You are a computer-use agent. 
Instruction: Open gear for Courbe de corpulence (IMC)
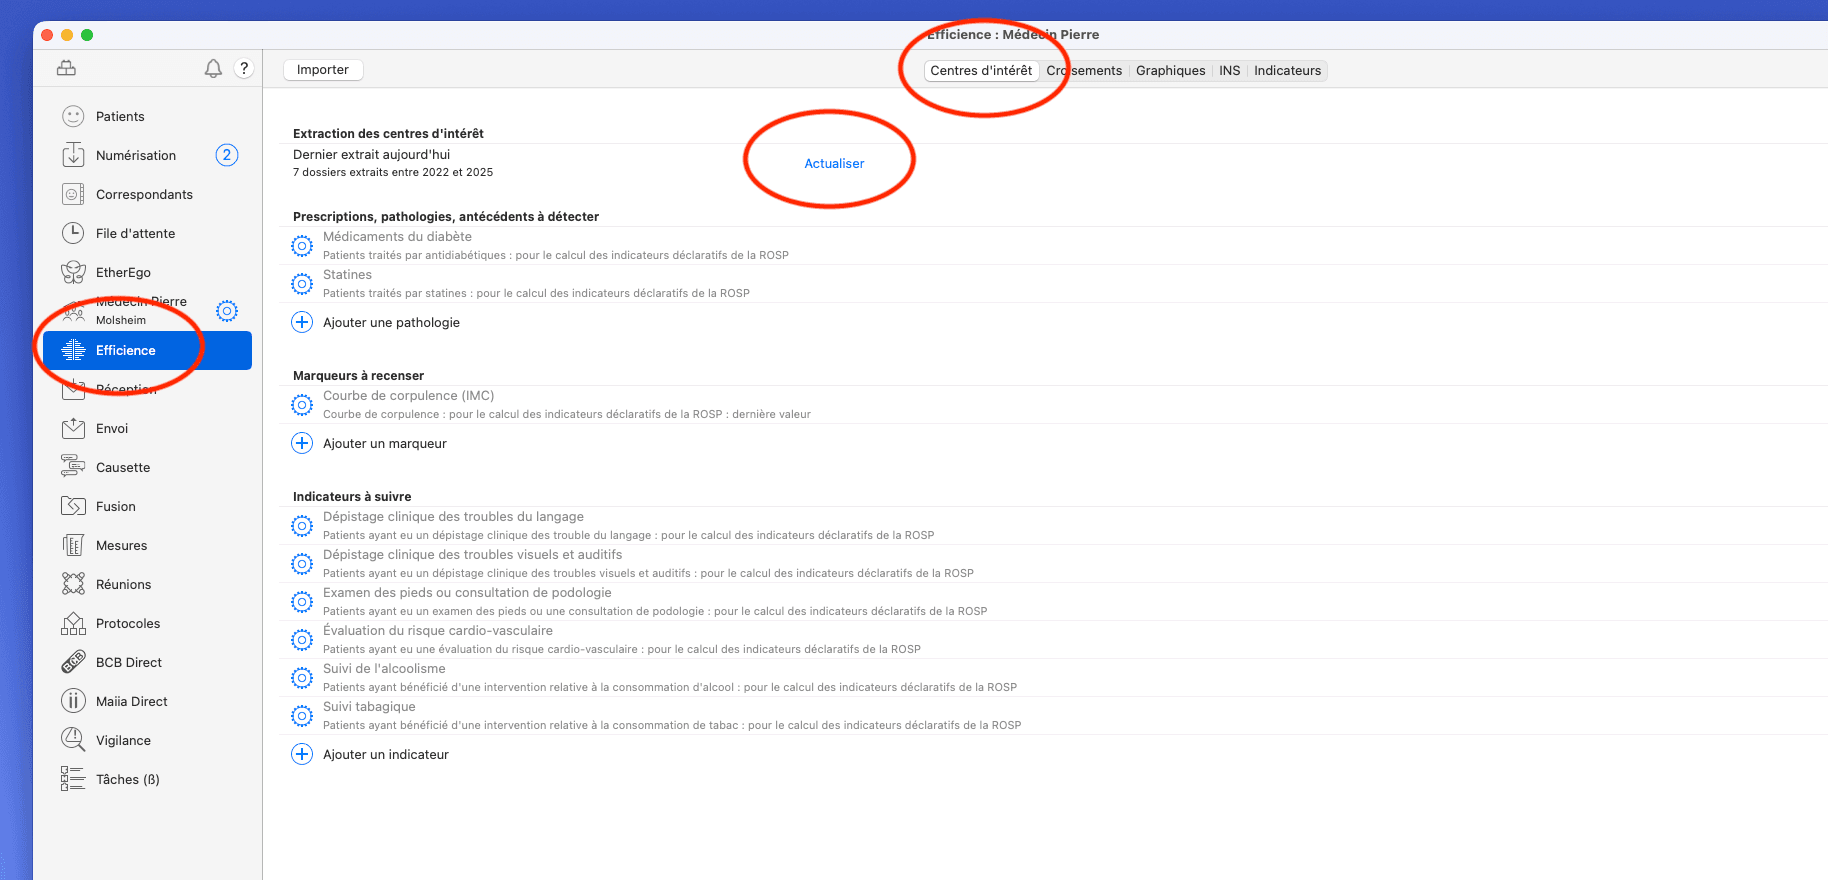[302, 405]
